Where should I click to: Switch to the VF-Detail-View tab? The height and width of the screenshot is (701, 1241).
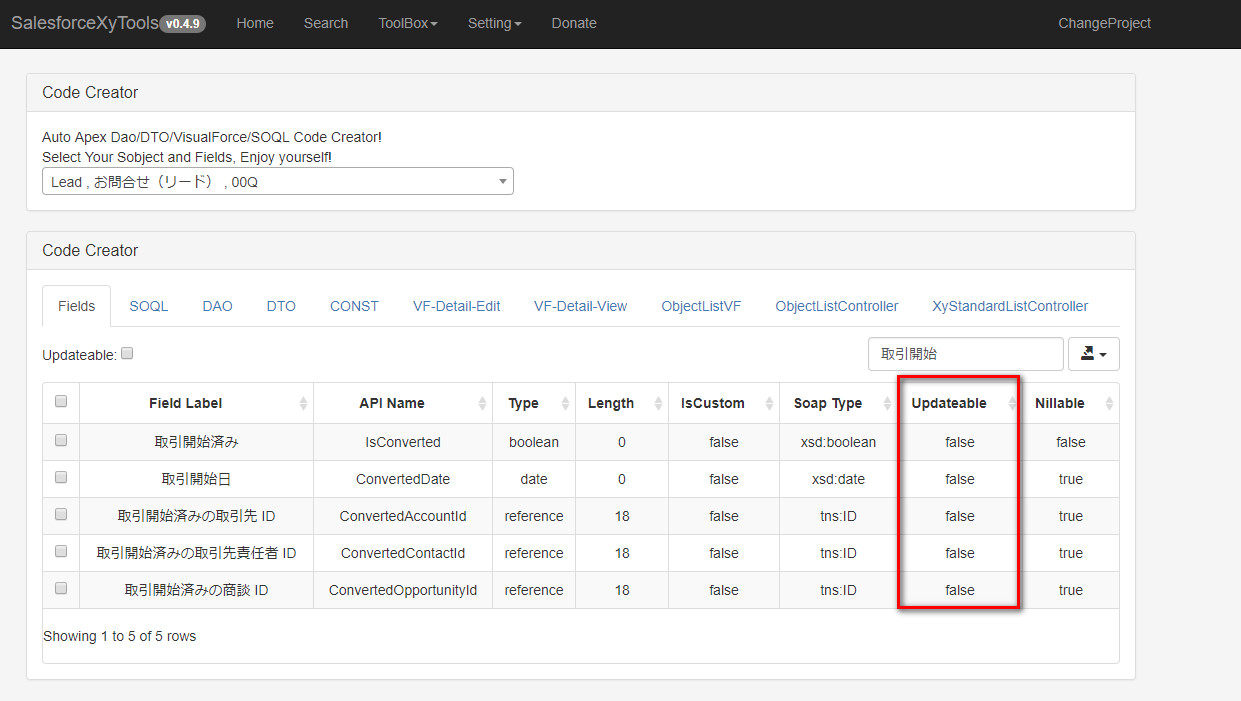[580, 306]
